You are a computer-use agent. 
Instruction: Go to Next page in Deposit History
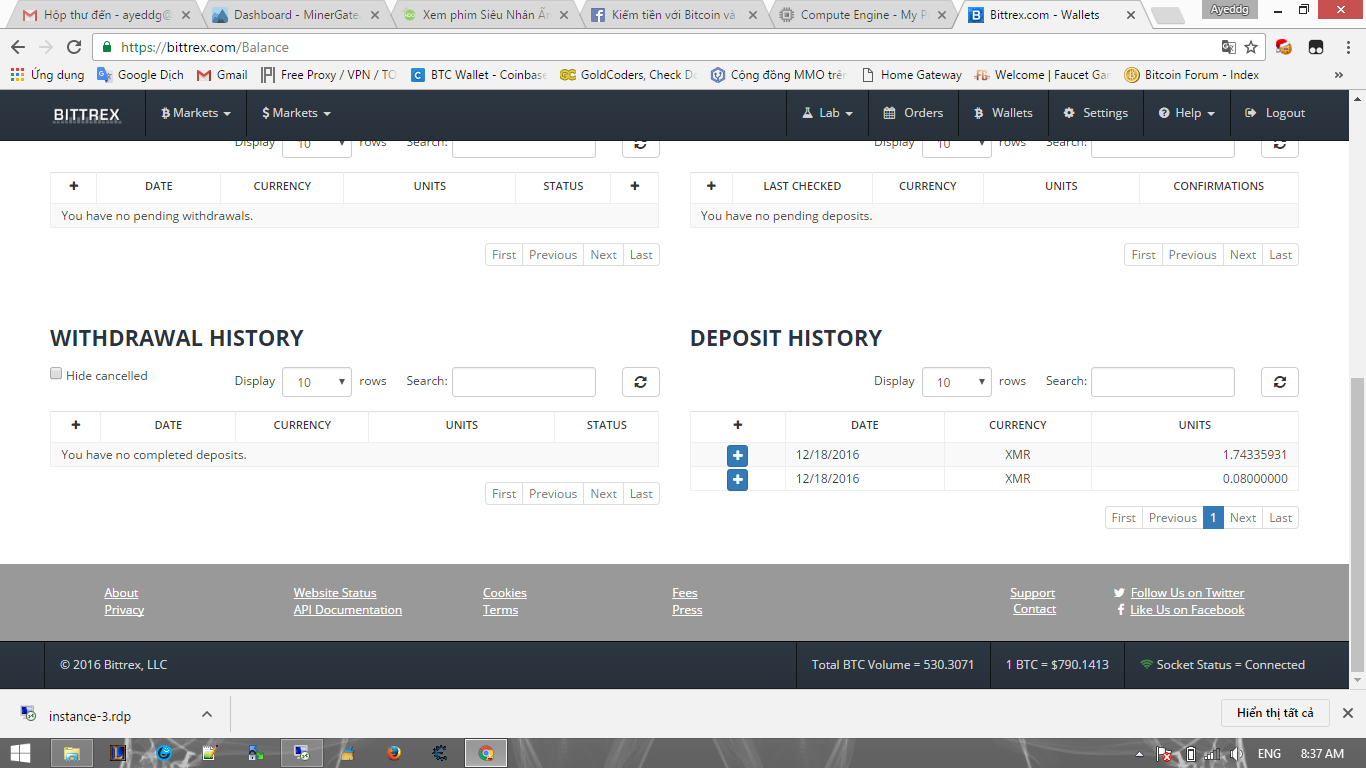click(x=1243, y=518)
